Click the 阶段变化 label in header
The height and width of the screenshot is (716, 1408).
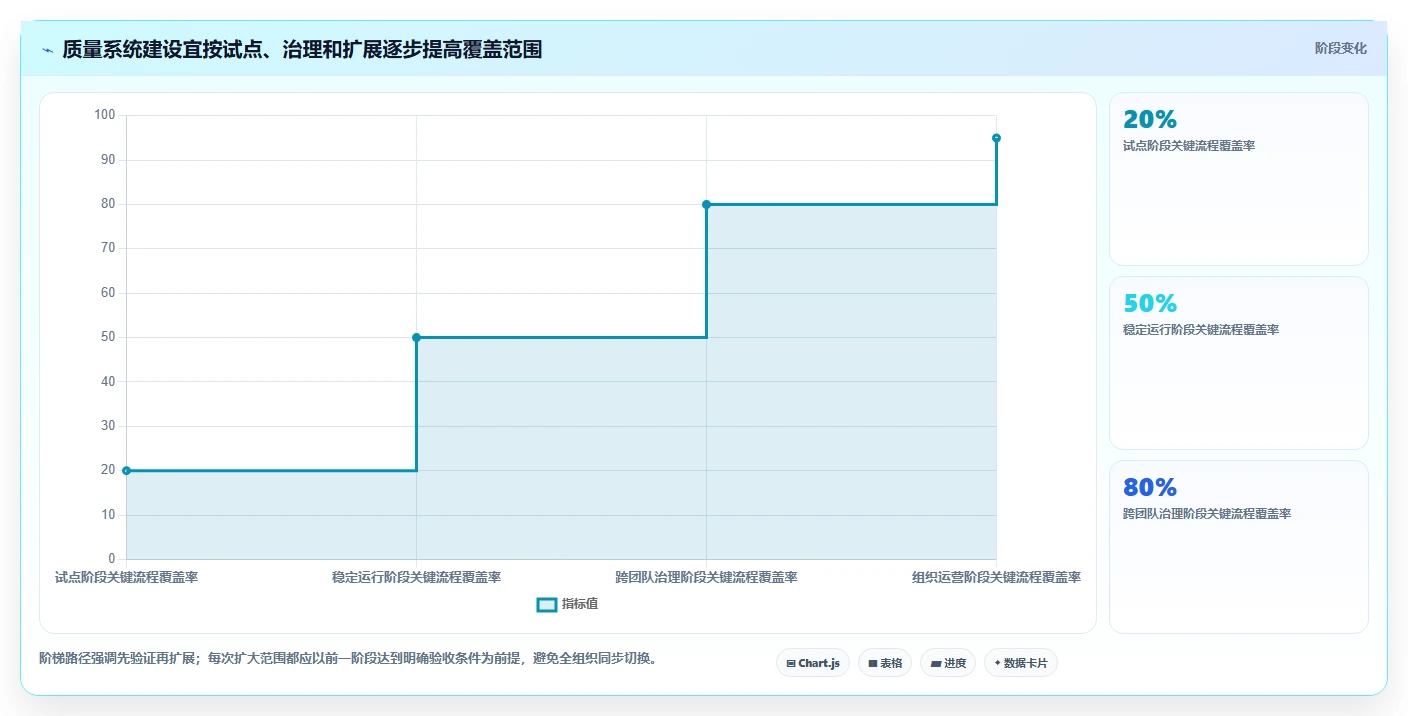click(1340, 48)
